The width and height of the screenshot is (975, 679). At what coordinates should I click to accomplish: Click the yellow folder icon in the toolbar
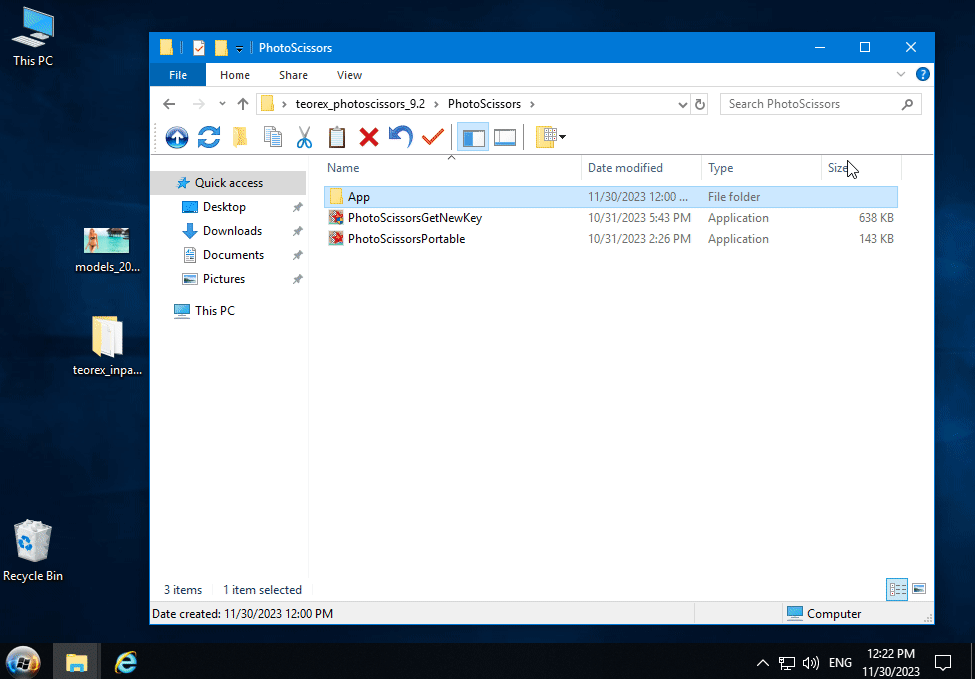click(240, 137)
